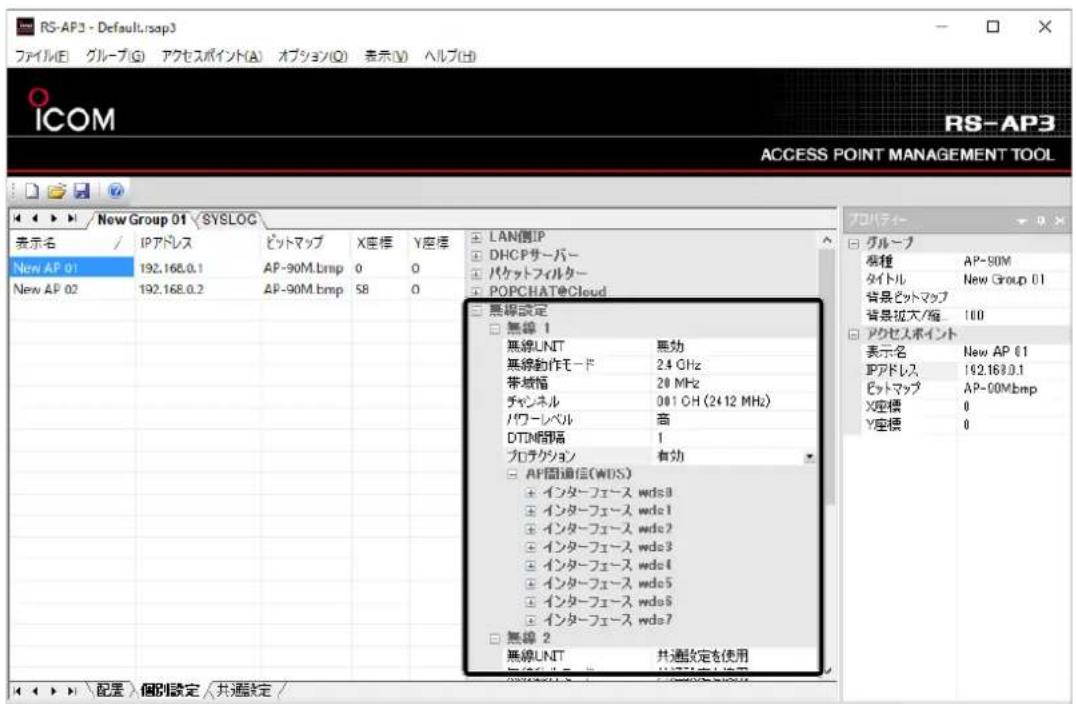The width and height of the screenshot is (1076, 704).
Task: Expand インターフェース wds4
Action: [x=530, y=566]
